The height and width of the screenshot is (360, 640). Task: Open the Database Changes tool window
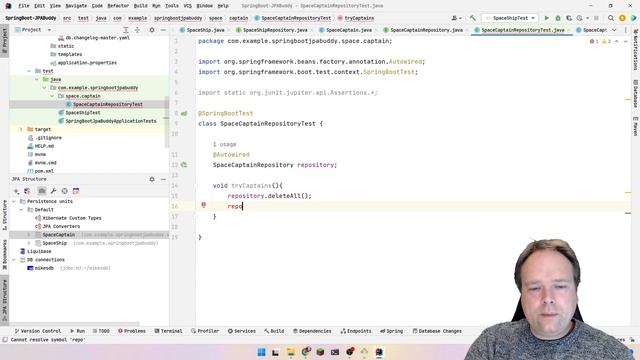437,331
